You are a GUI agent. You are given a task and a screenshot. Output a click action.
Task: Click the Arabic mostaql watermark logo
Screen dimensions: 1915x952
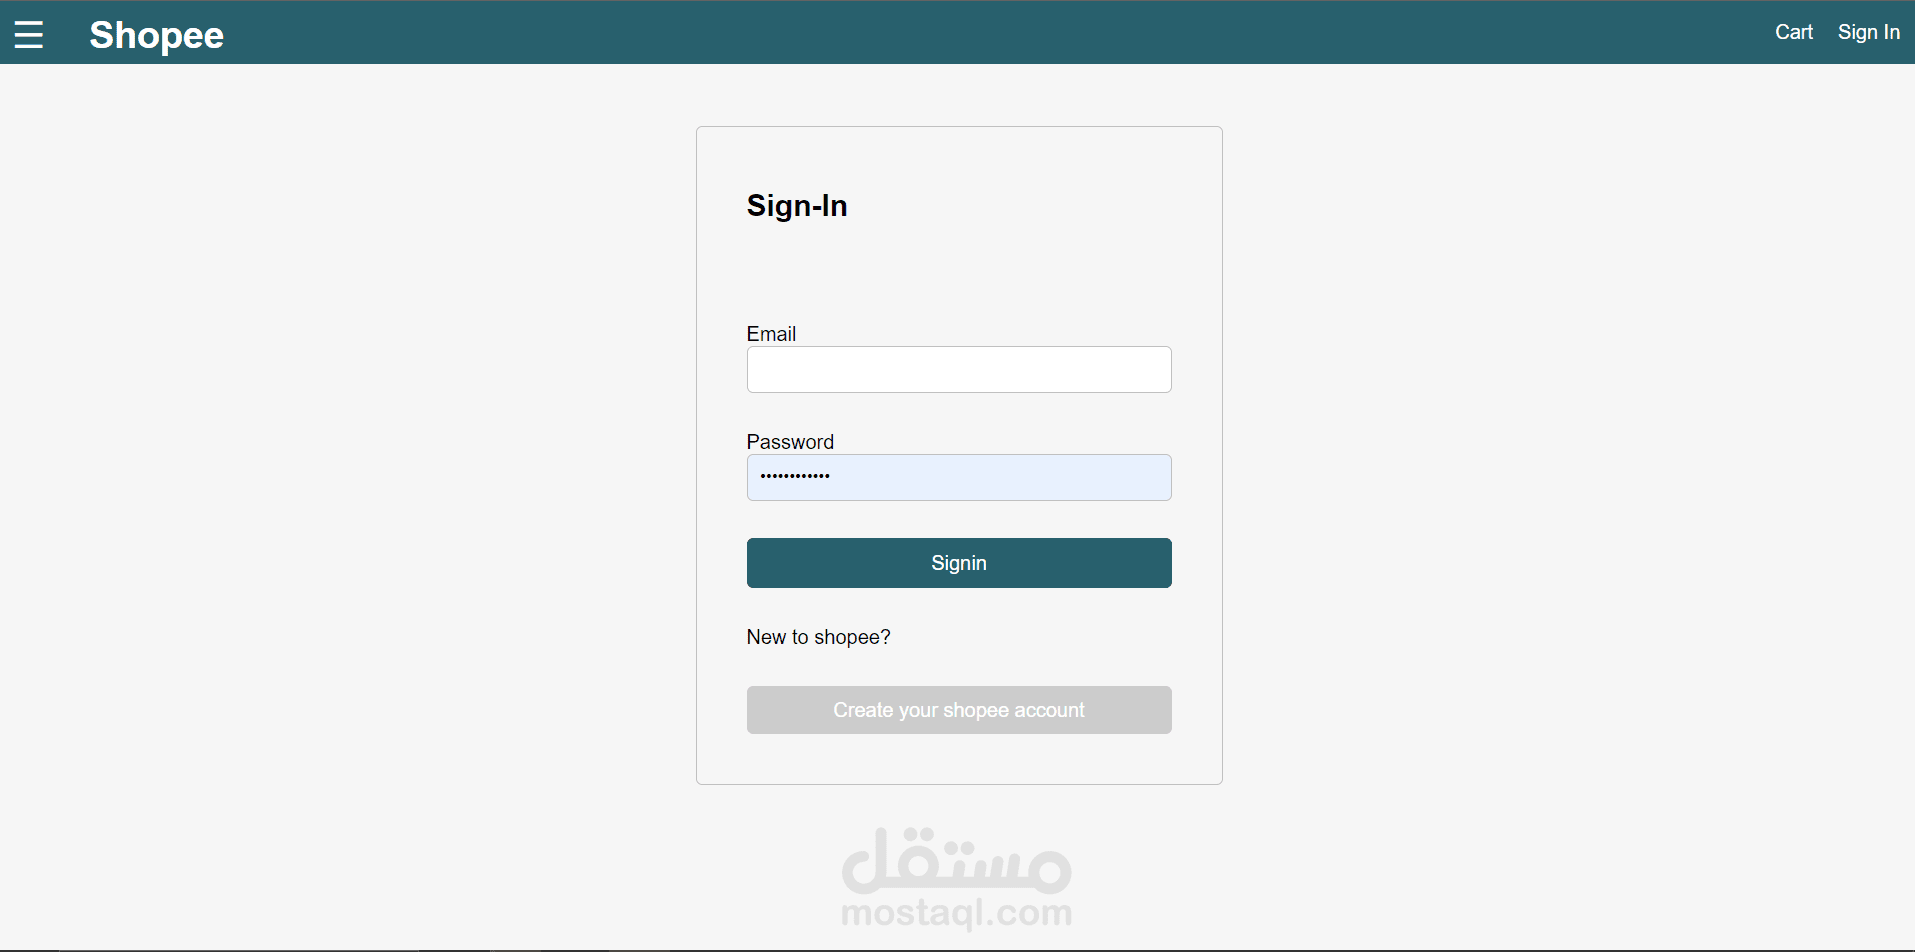coord(957,860)
